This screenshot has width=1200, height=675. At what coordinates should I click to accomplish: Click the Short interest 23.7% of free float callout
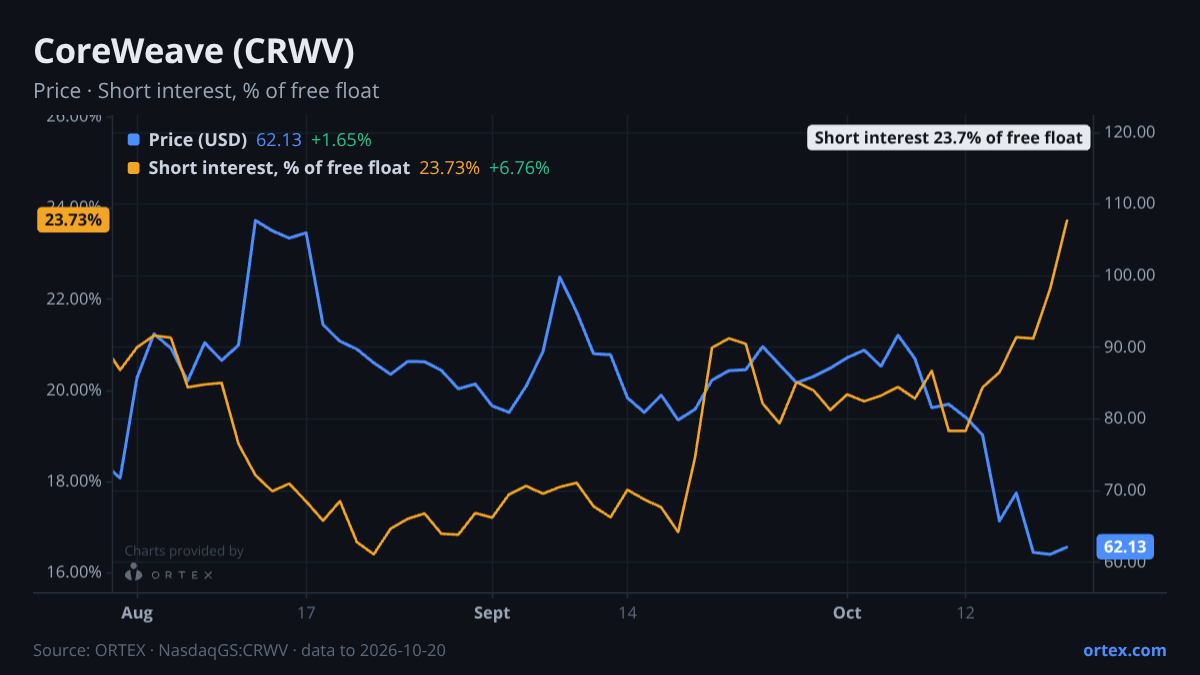click(x=947, y=138)
